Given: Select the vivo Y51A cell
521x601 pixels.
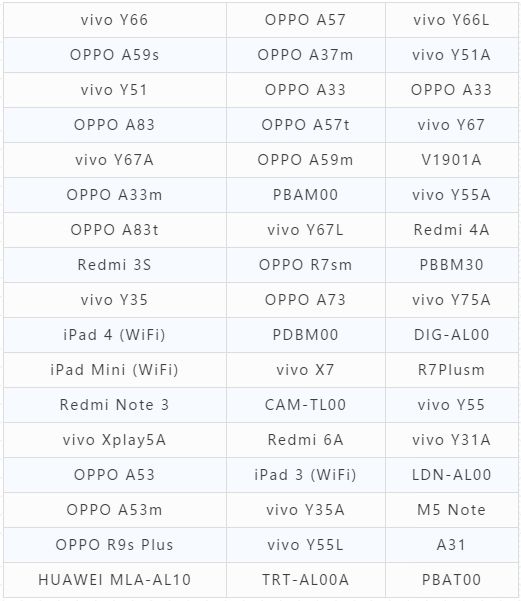Looking at the screenshot, I should tap(452, 55).
